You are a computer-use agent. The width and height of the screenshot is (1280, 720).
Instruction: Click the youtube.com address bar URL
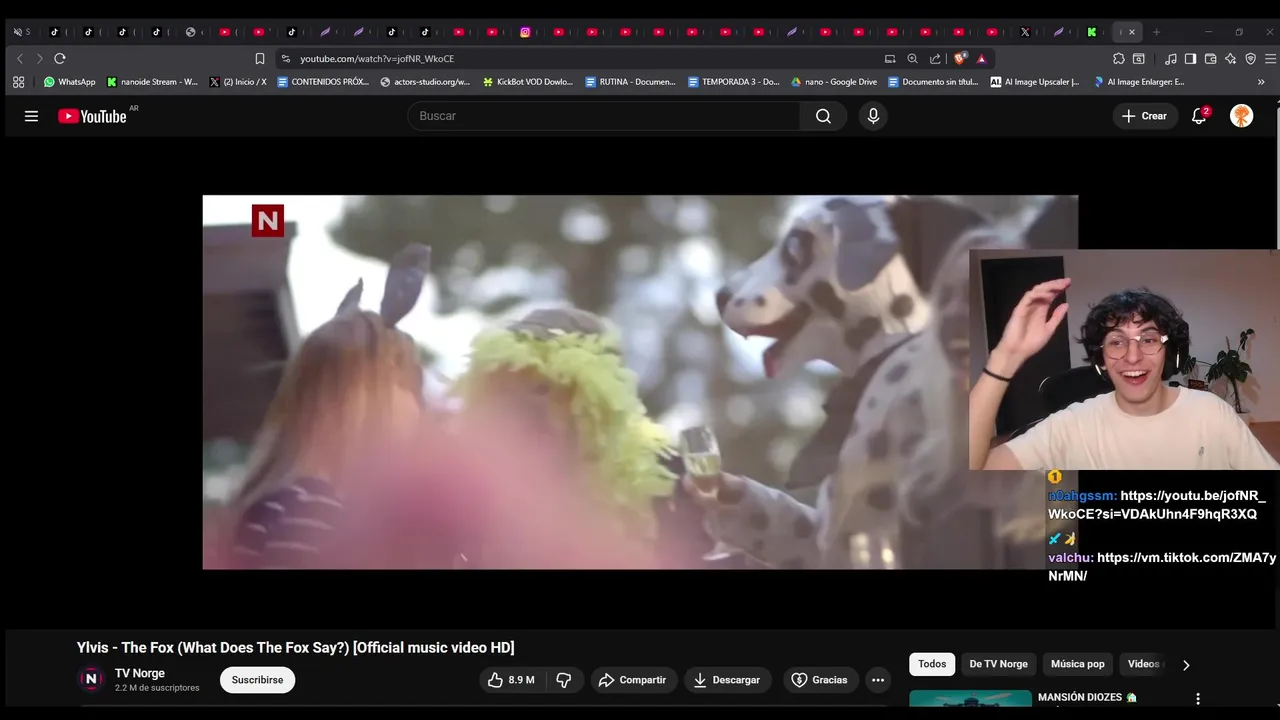click(x=377, y=59)
